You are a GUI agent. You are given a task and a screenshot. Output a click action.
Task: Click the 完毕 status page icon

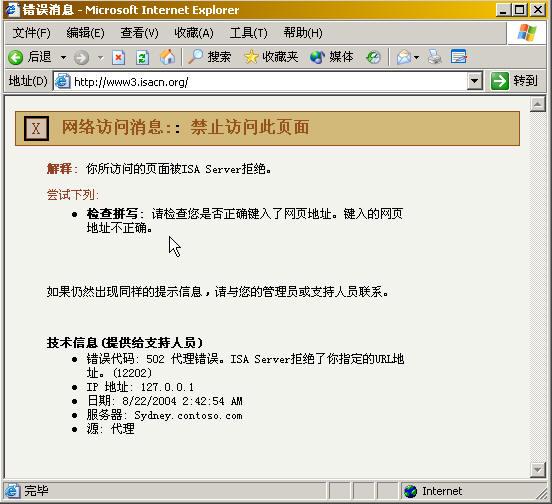pos(12,491)
